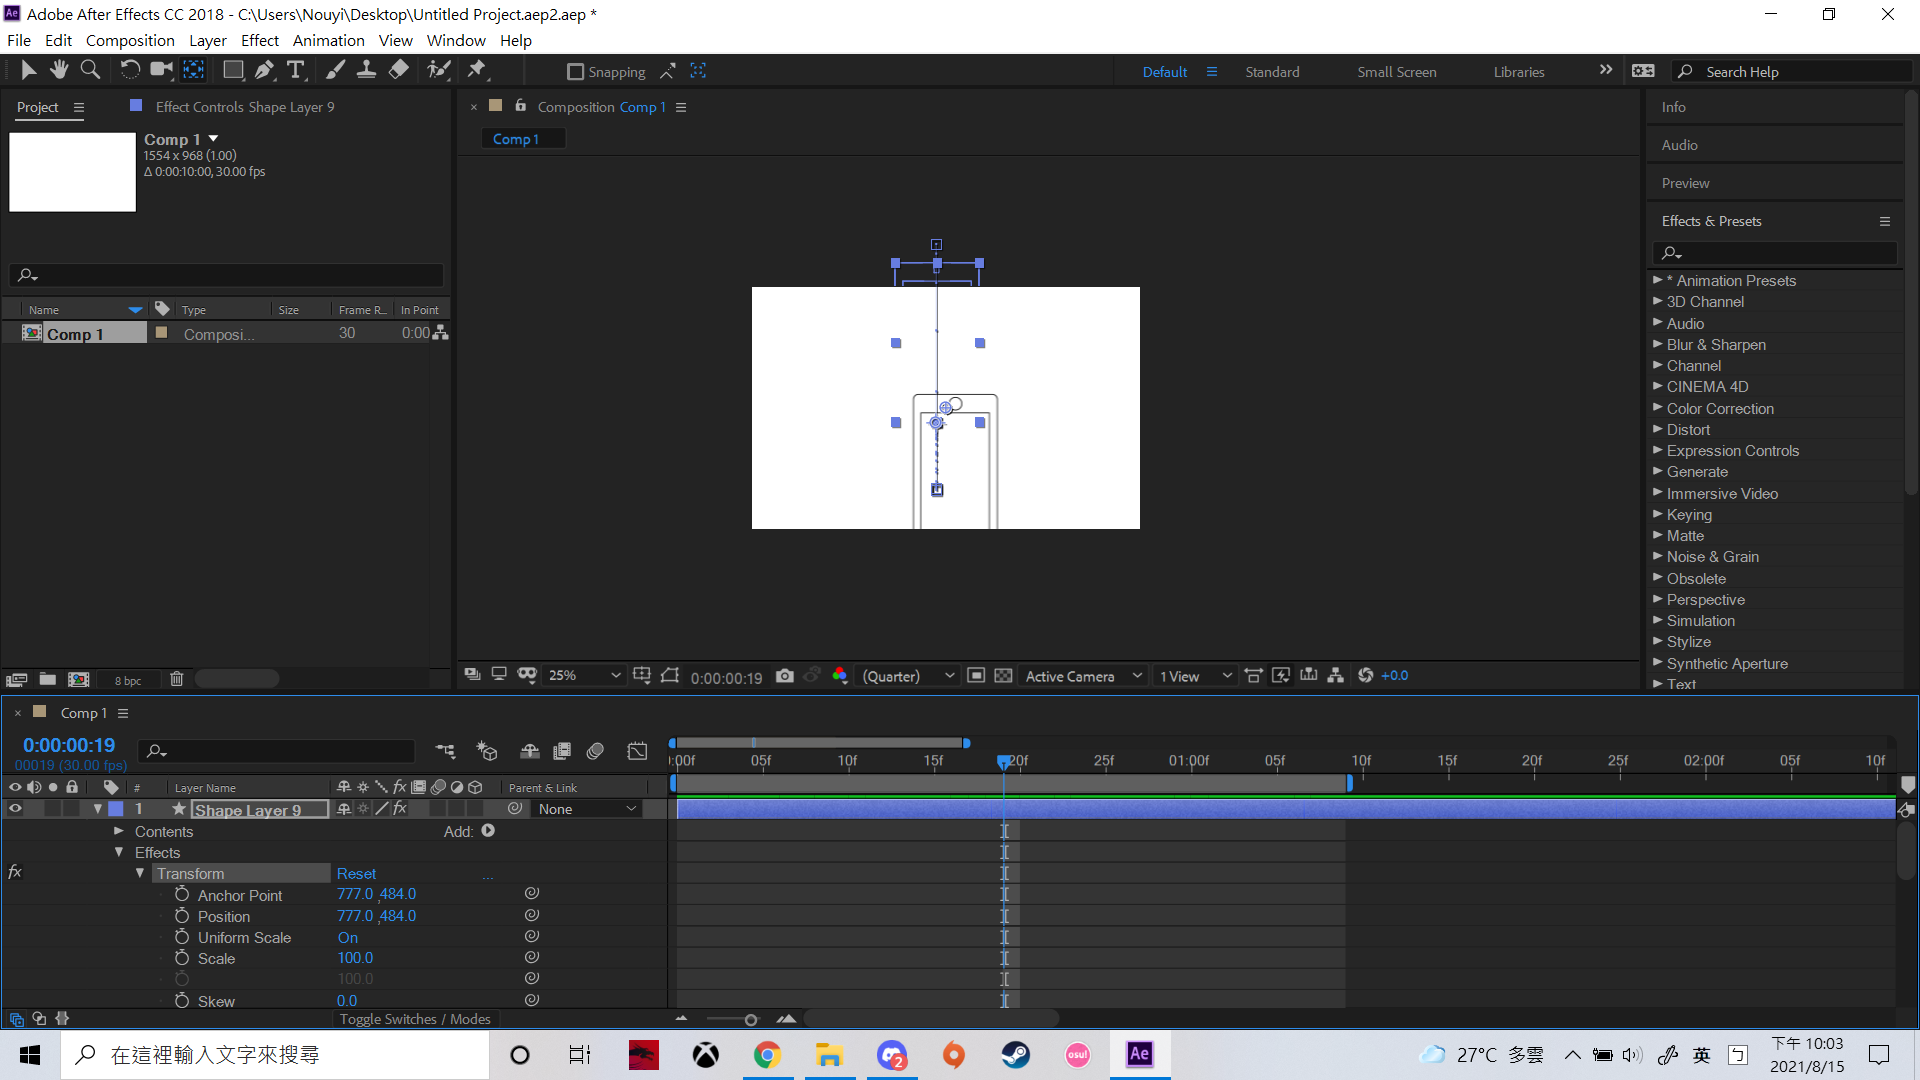Open the 25% magnification dropdown
This screenshot has width=1920, height=1080.
(585, 676)
